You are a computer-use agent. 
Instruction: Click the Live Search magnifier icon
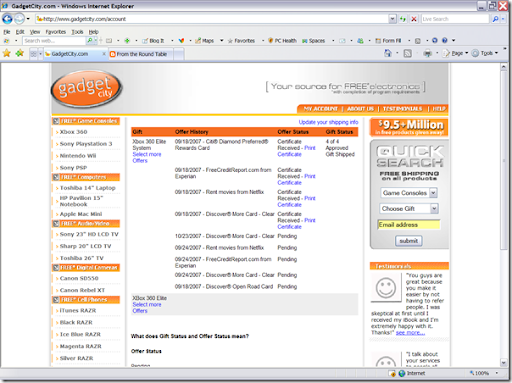(x=495, y=19)
